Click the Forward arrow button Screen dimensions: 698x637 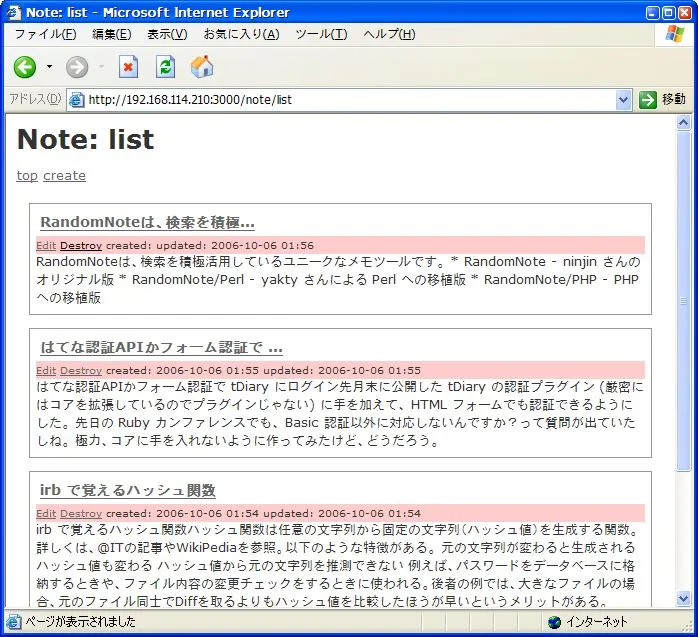[77, 67]
